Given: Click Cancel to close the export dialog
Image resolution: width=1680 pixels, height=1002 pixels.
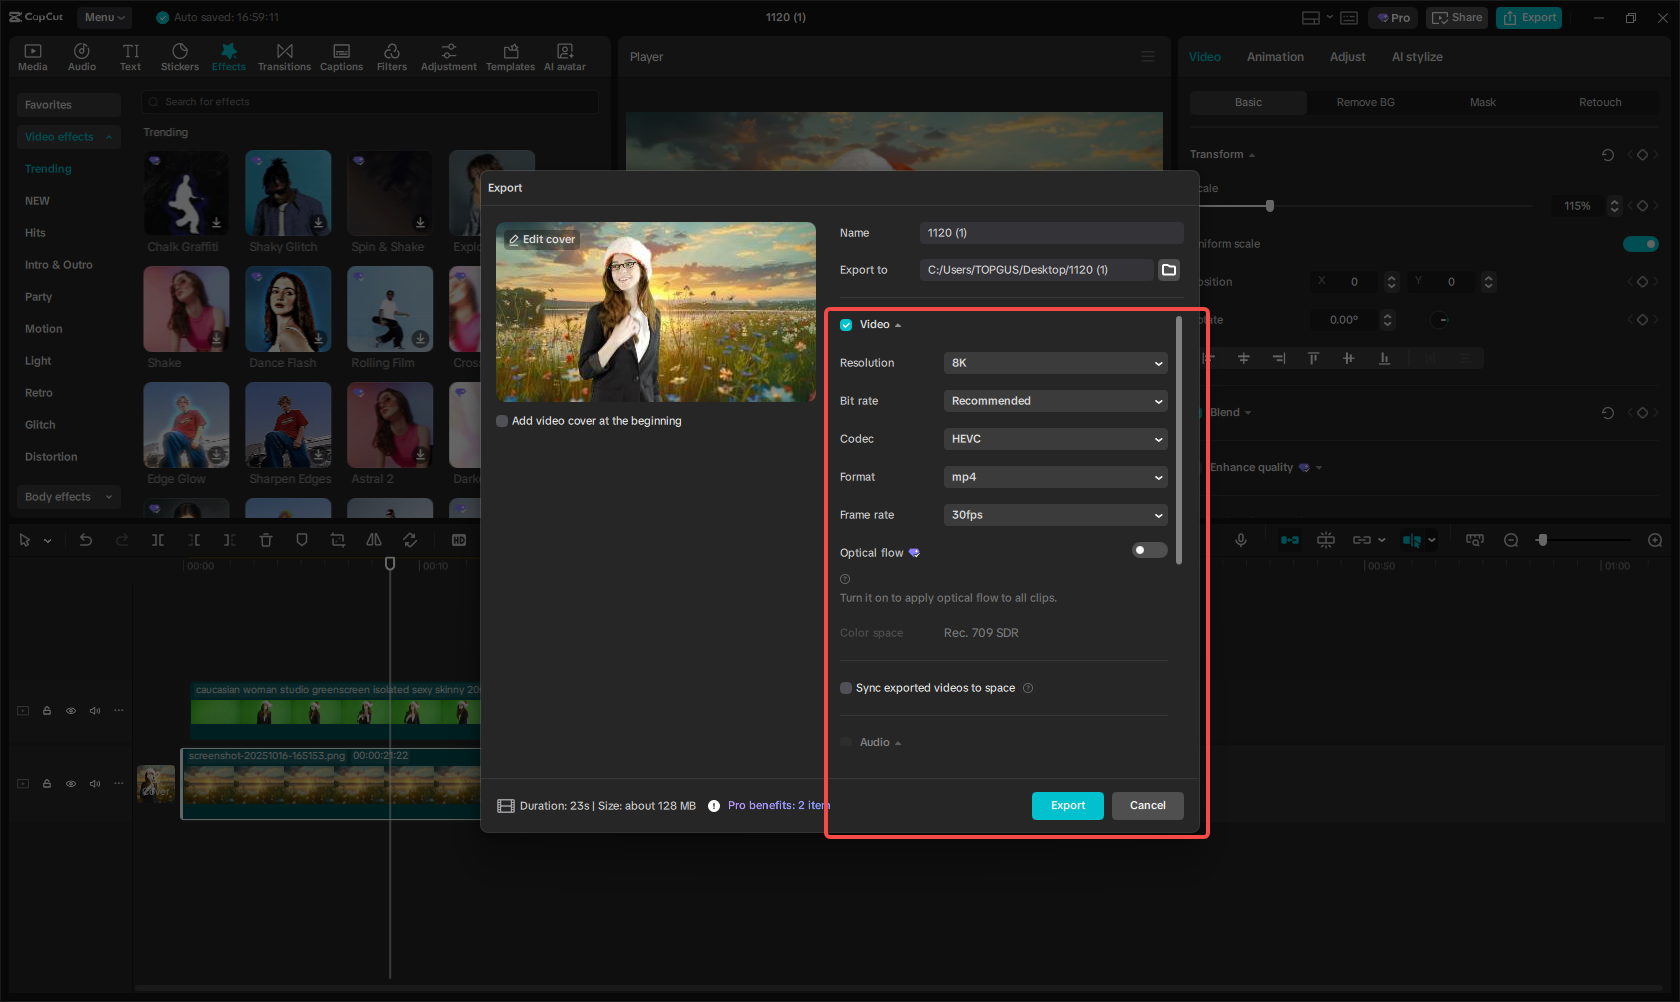Looking at the screenshot, I should point(1147,806).
